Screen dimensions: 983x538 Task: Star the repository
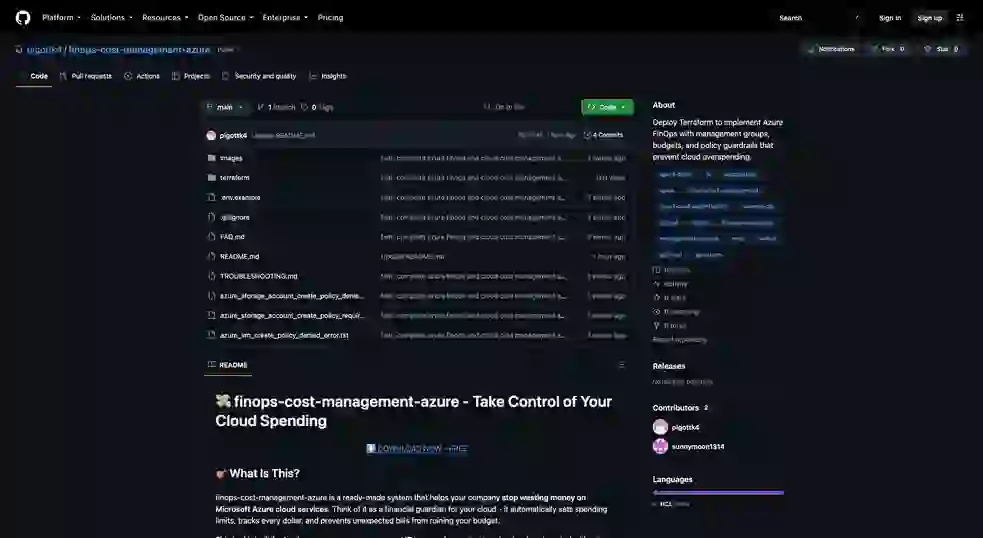click(941, 49)
